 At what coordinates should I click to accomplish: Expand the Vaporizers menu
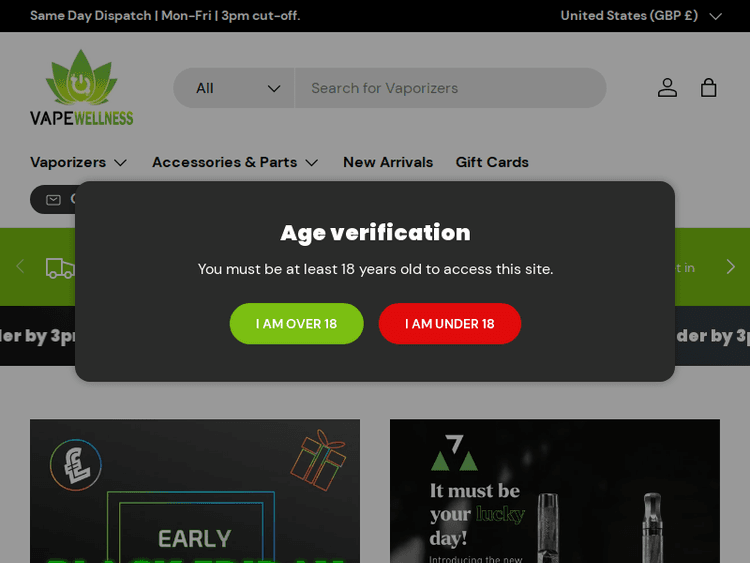pyautogui.click(x=78, y=162)
